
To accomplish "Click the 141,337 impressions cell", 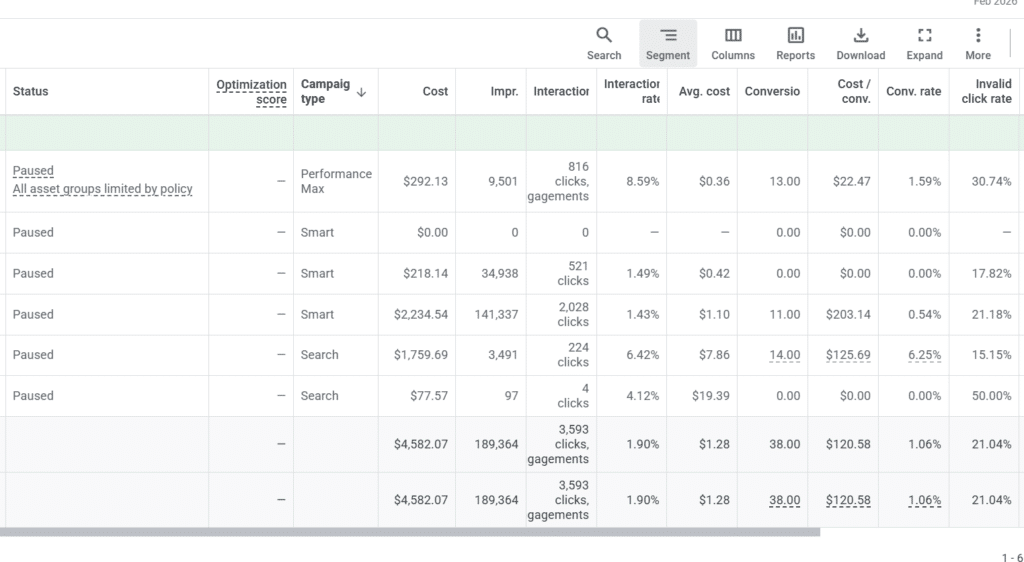I will 496,315.
